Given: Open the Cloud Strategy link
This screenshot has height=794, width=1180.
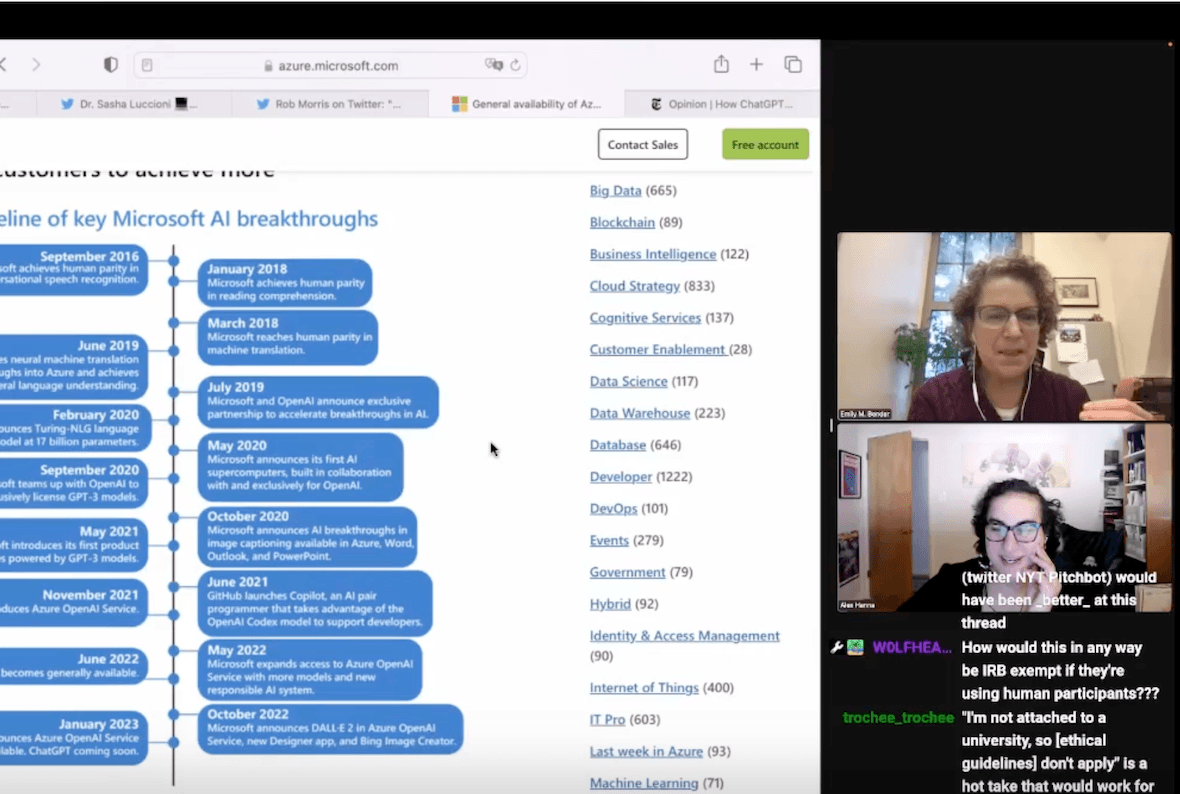Looking at the screenshot, I should pos(635,286).
